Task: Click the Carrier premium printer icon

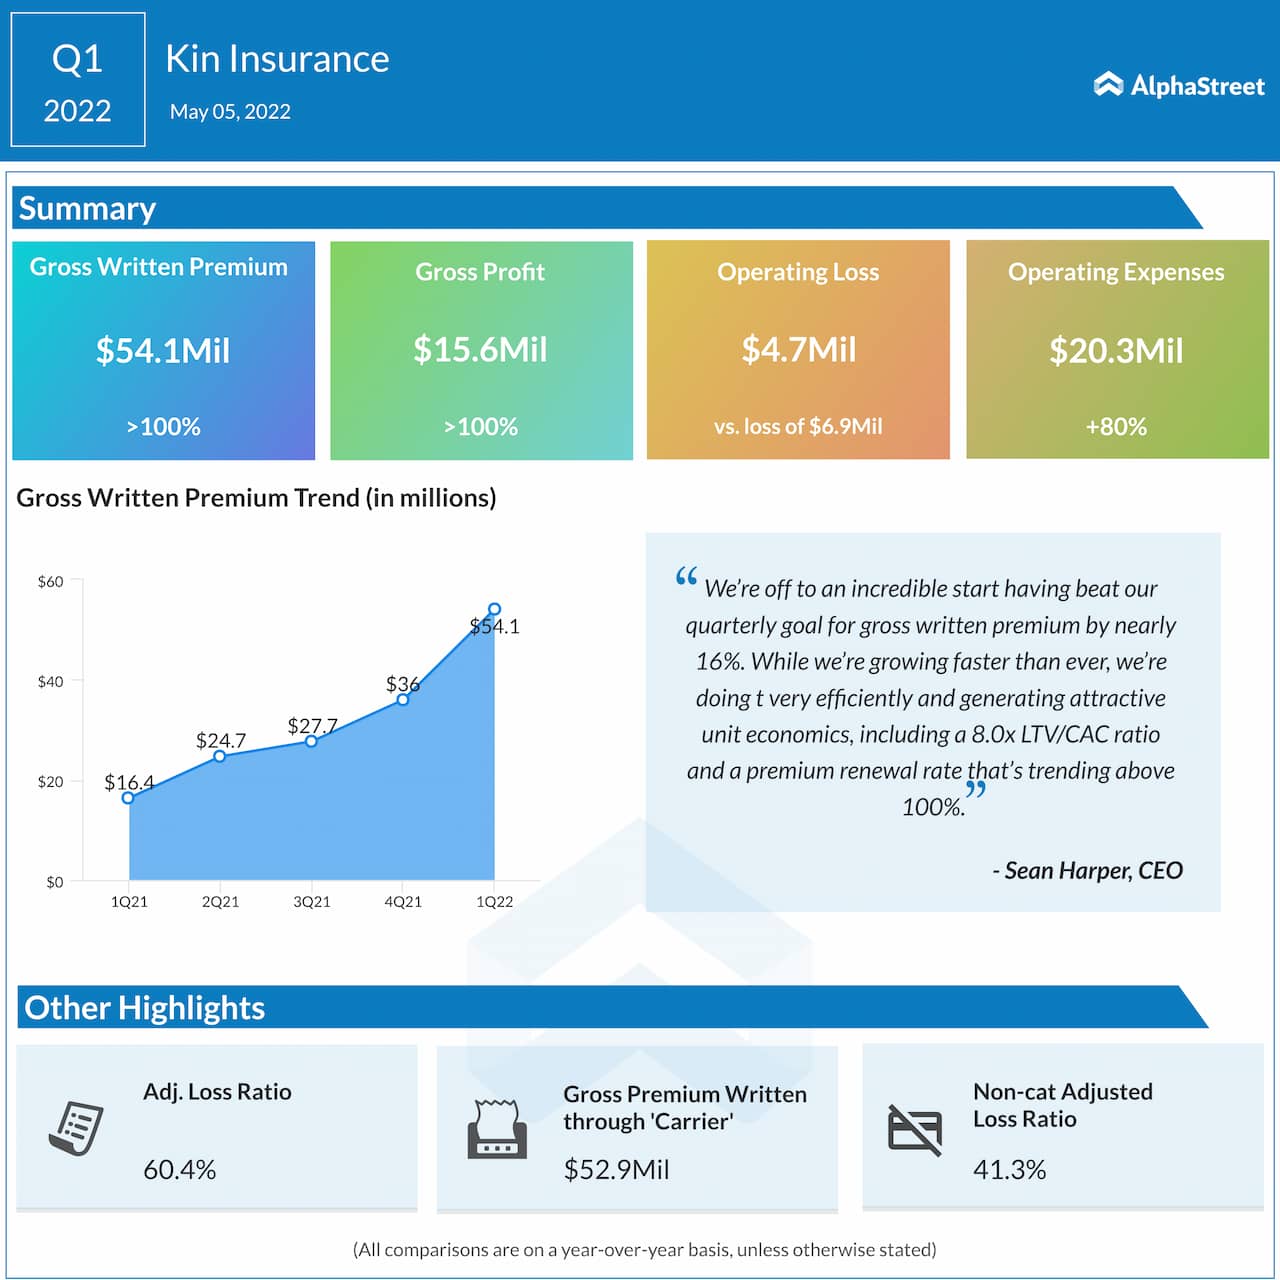Action: tap(497, 1129)
